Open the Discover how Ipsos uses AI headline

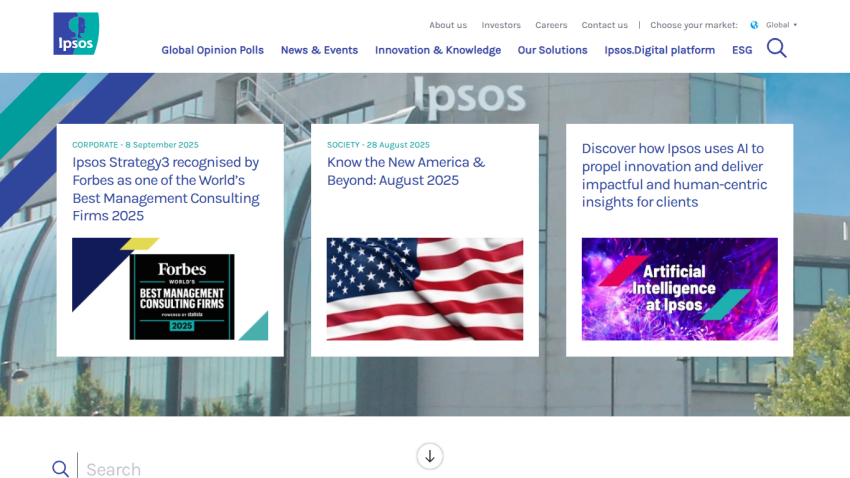674,175
